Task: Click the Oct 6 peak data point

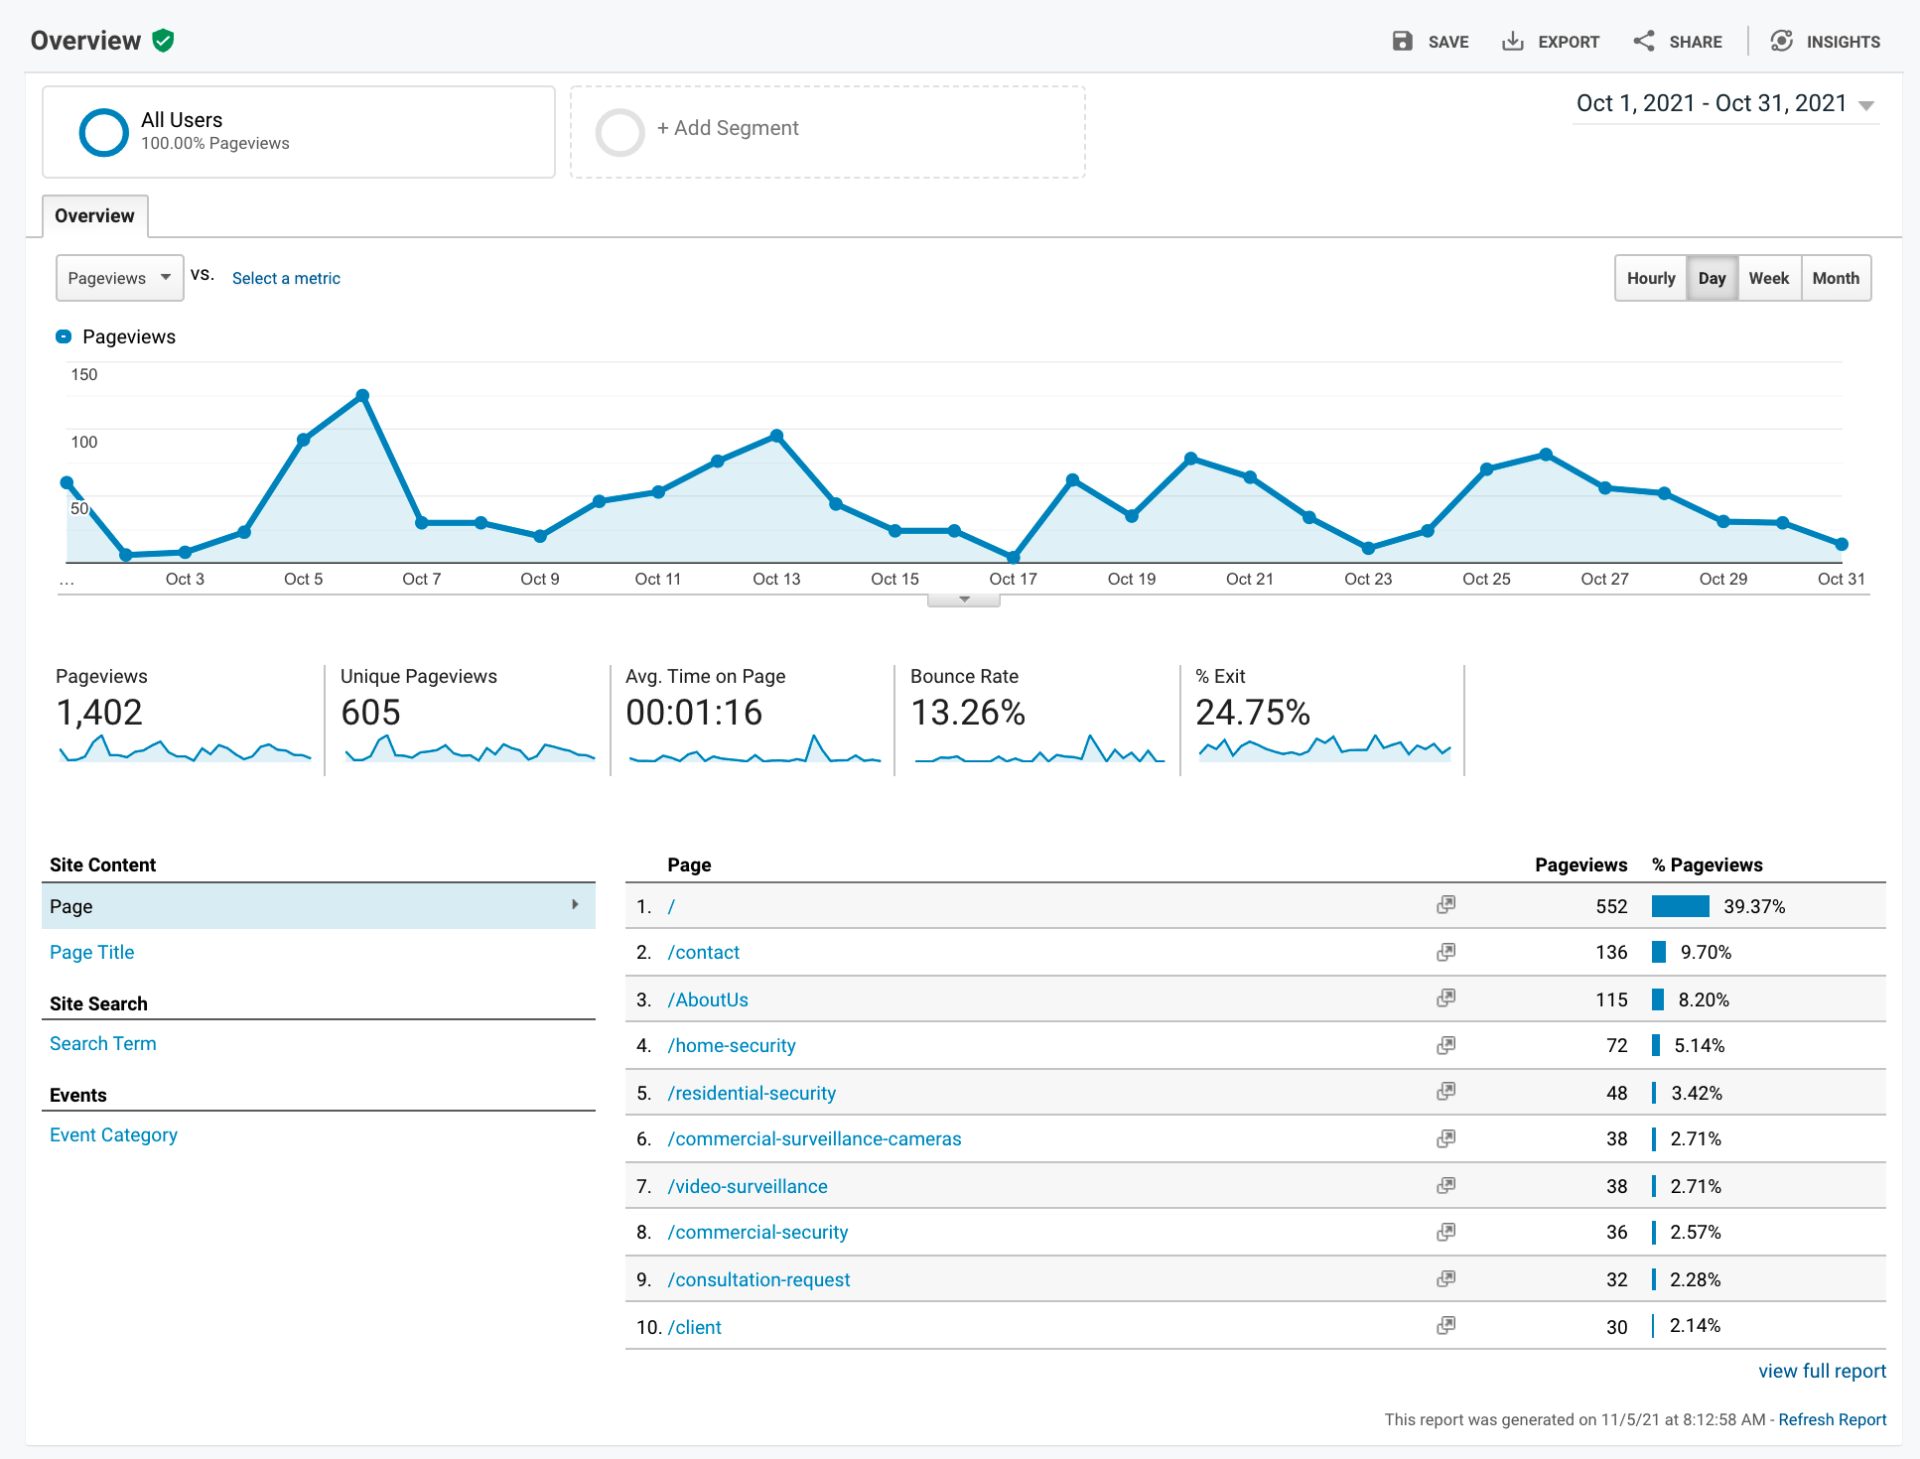Action: 363,397
